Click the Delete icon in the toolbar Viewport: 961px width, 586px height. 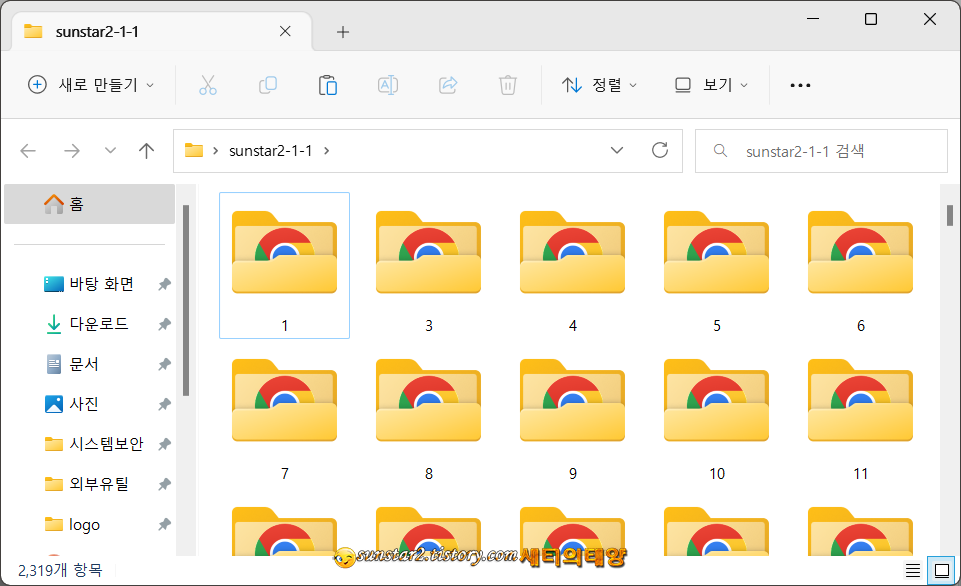[x=507, y=85]
